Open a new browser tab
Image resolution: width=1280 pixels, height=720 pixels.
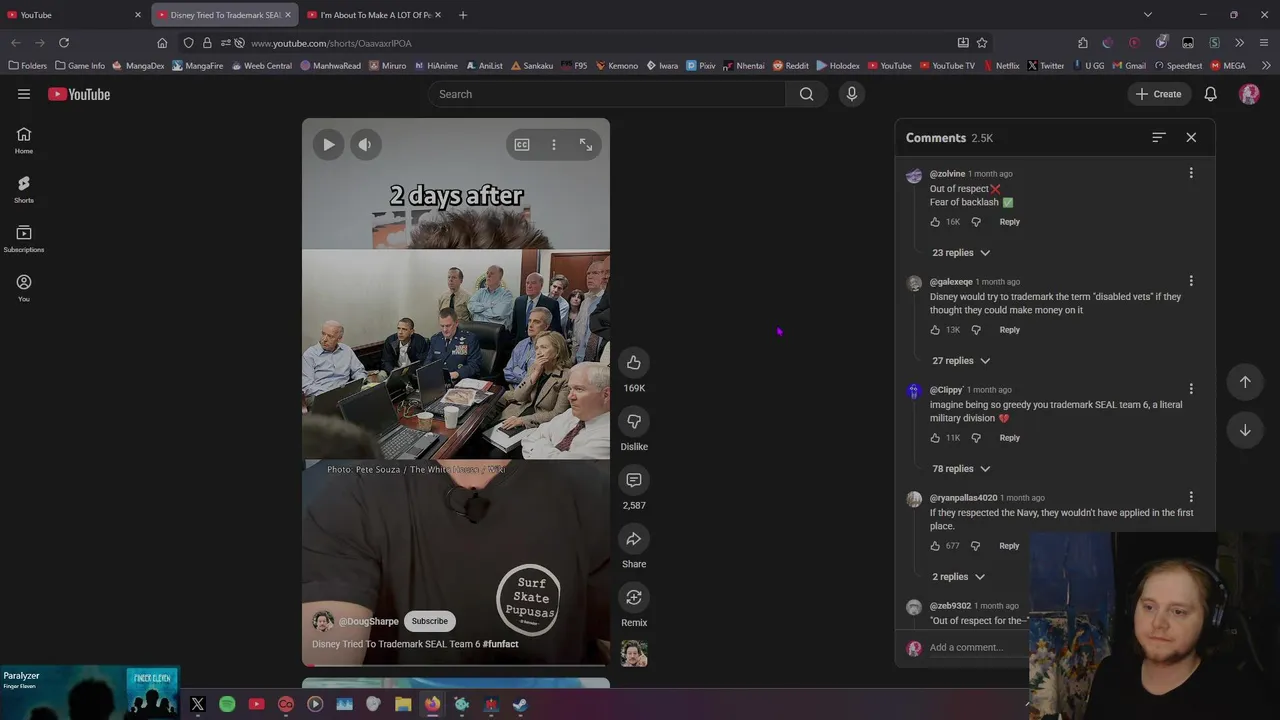(x=463, y=15)
